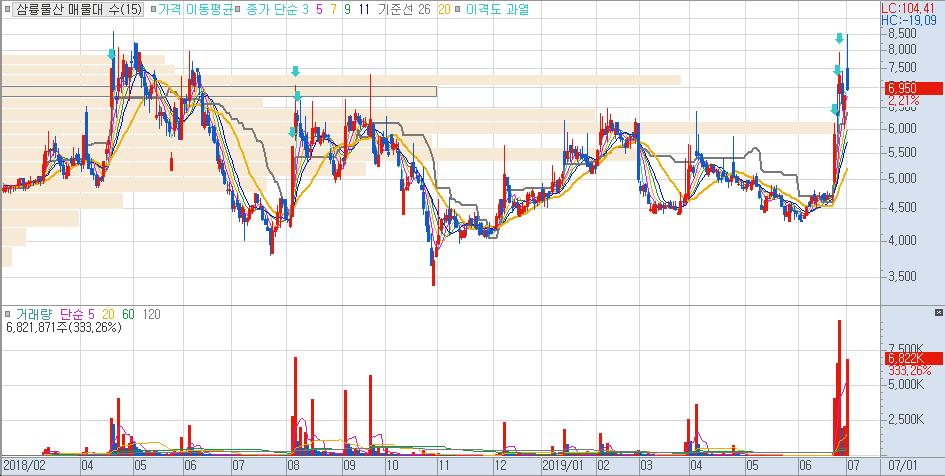
Task: Click the 기준선 26 legend label
Action: [x=404, y=10]
